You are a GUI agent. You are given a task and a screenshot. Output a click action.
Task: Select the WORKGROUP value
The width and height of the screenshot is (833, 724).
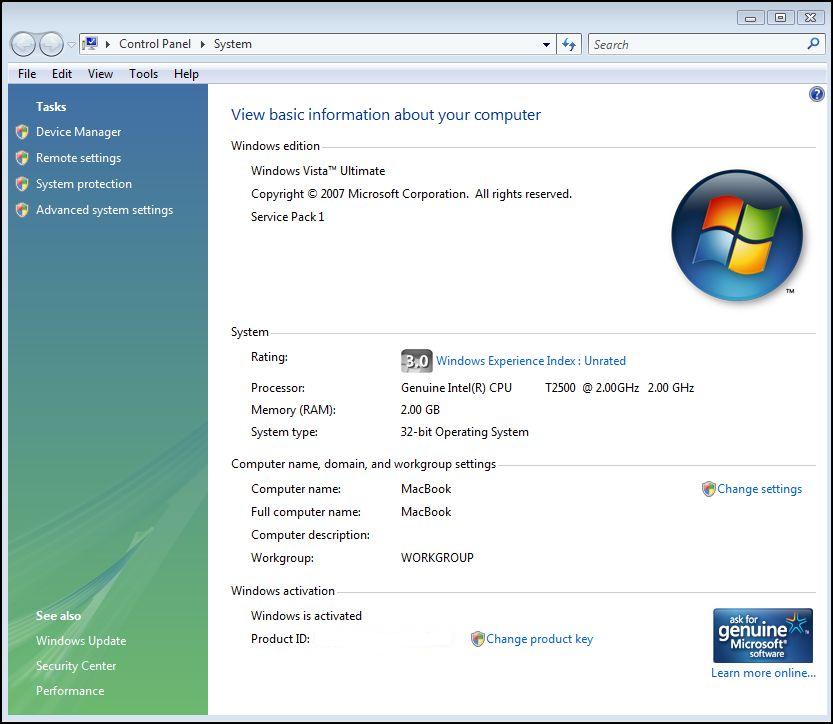click(437, 558)
